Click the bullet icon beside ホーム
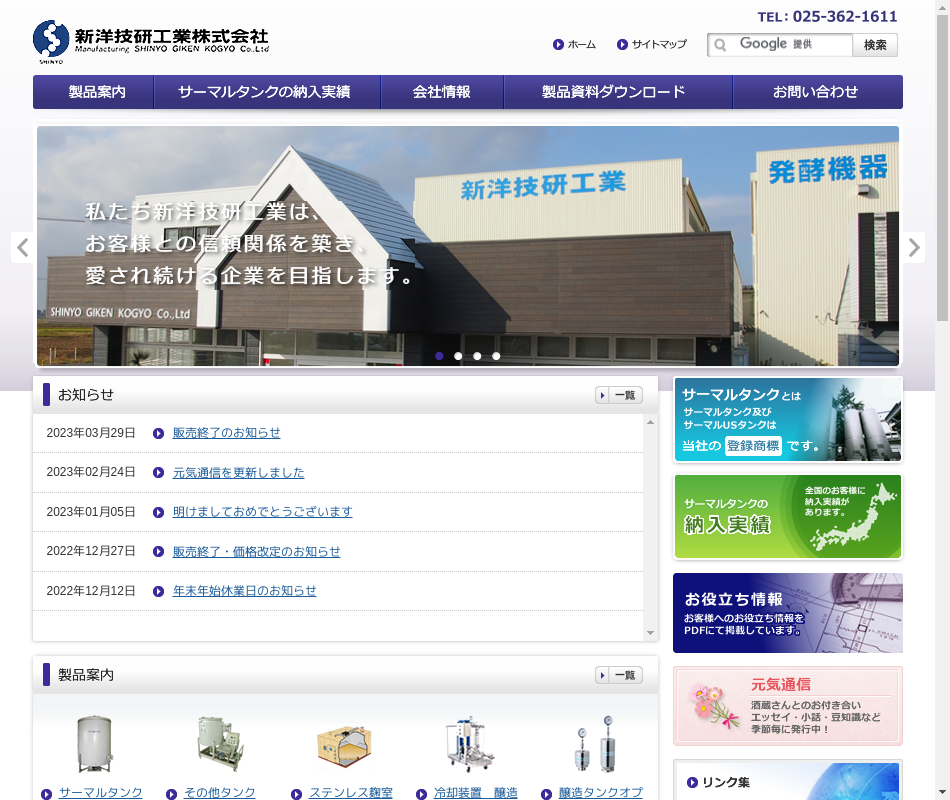 558,45
